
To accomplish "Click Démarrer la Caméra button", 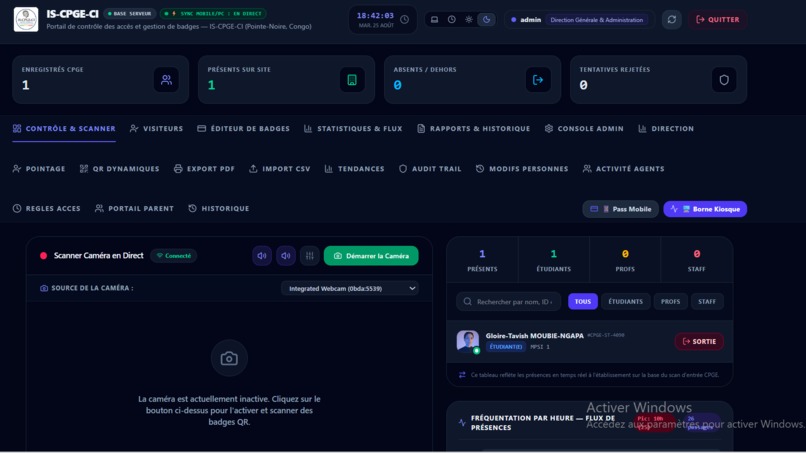I will click(x=371, y=256).
